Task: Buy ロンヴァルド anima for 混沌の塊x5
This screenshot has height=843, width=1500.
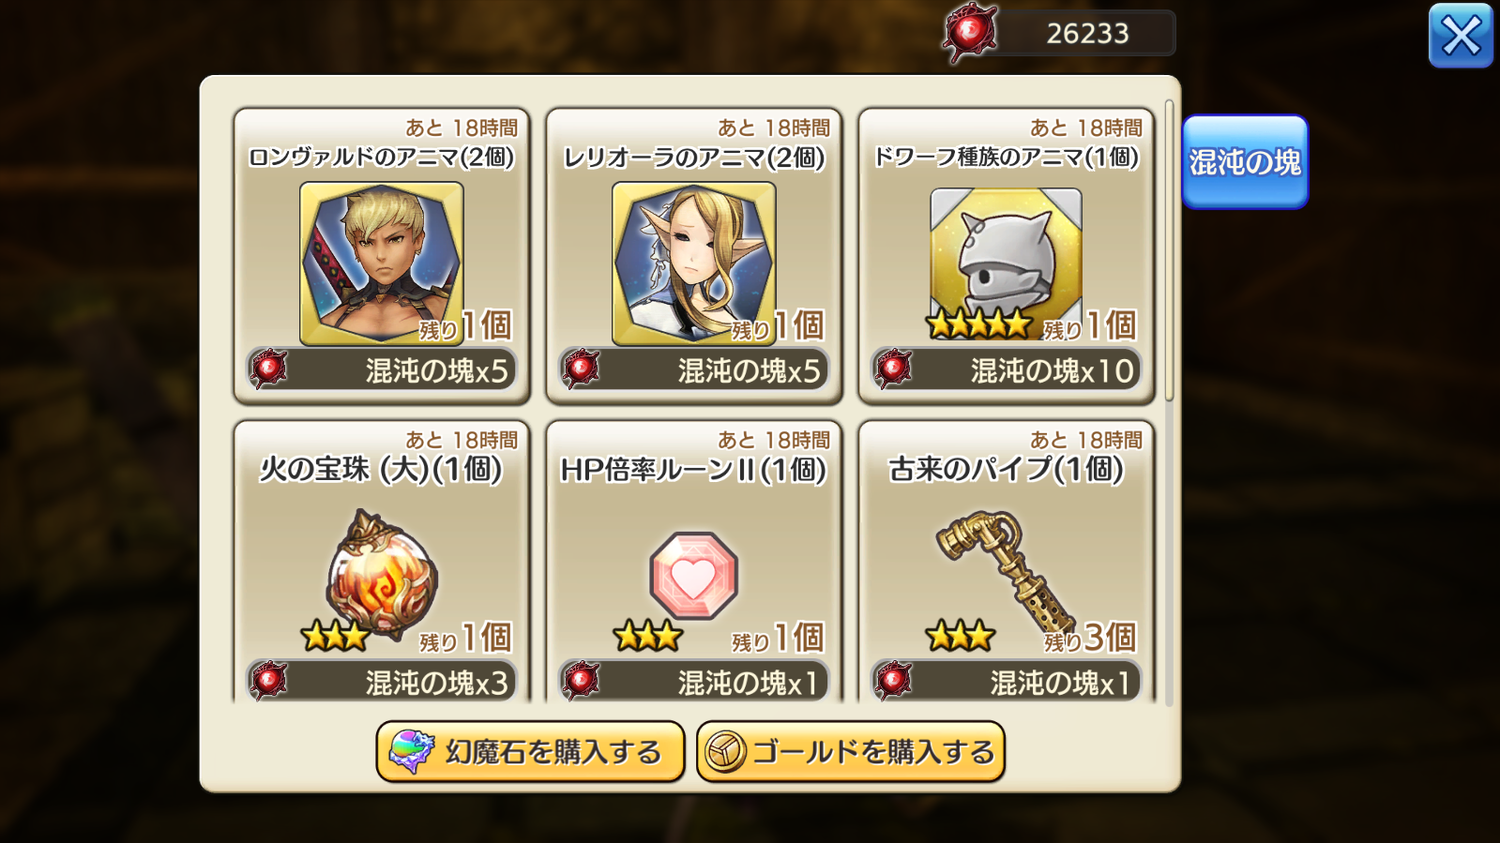Action: pyautogui.click(x=382, y=370)
